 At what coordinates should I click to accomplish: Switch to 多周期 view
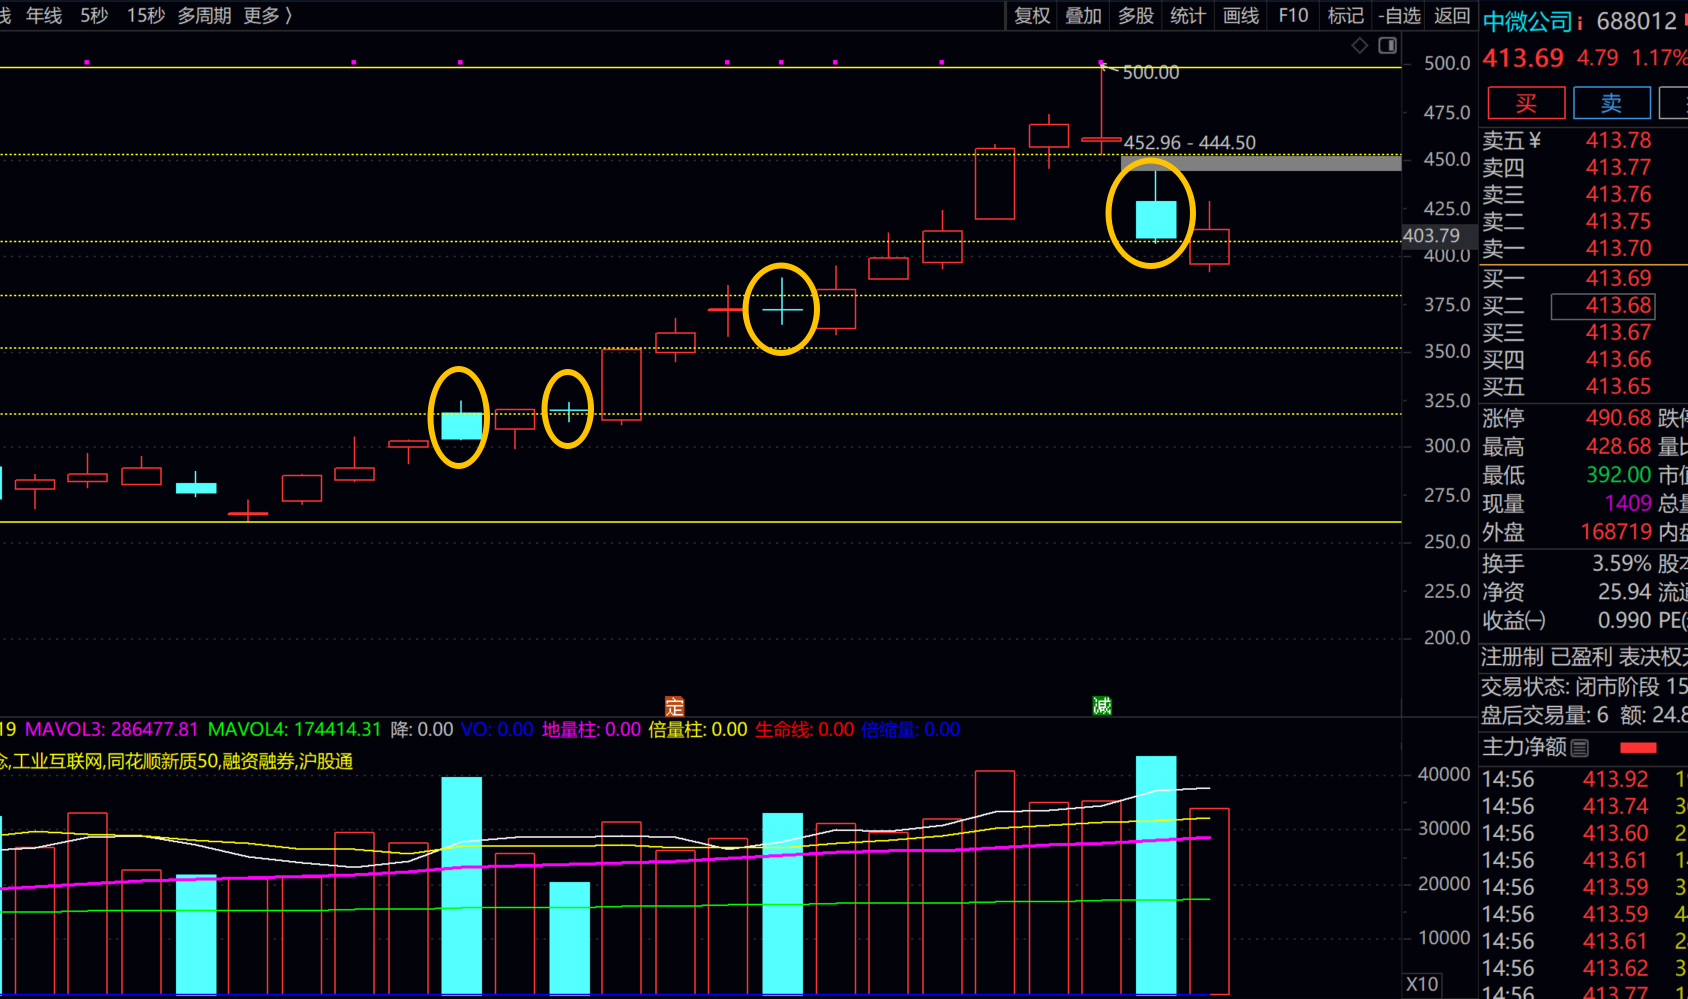click(x=204, y=15)
